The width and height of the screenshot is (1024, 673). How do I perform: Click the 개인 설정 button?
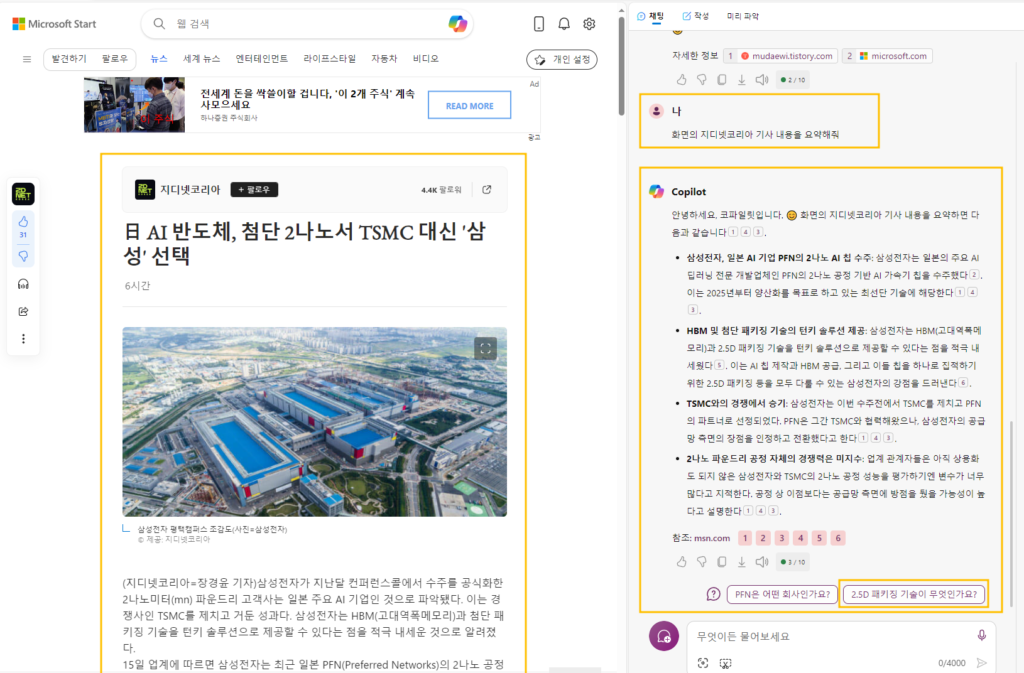point(562,59)
